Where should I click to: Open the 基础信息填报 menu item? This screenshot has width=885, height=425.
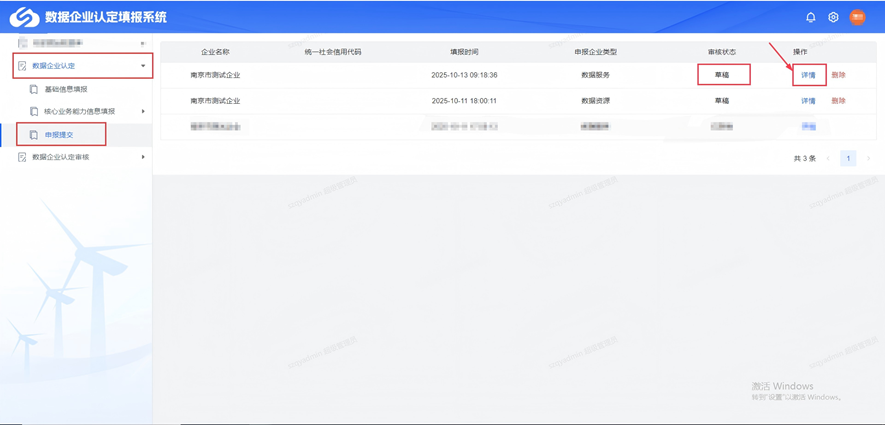click(66, 89)
